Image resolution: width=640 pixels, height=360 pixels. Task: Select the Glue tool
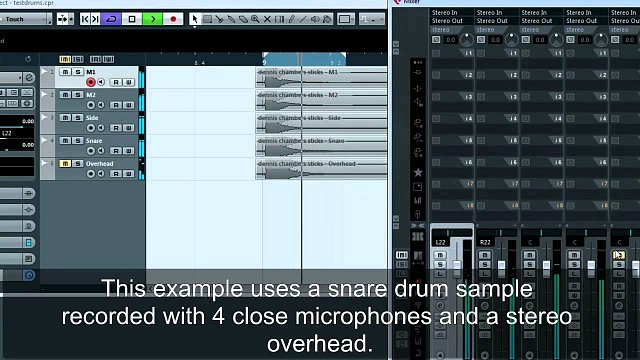(231, 19)
